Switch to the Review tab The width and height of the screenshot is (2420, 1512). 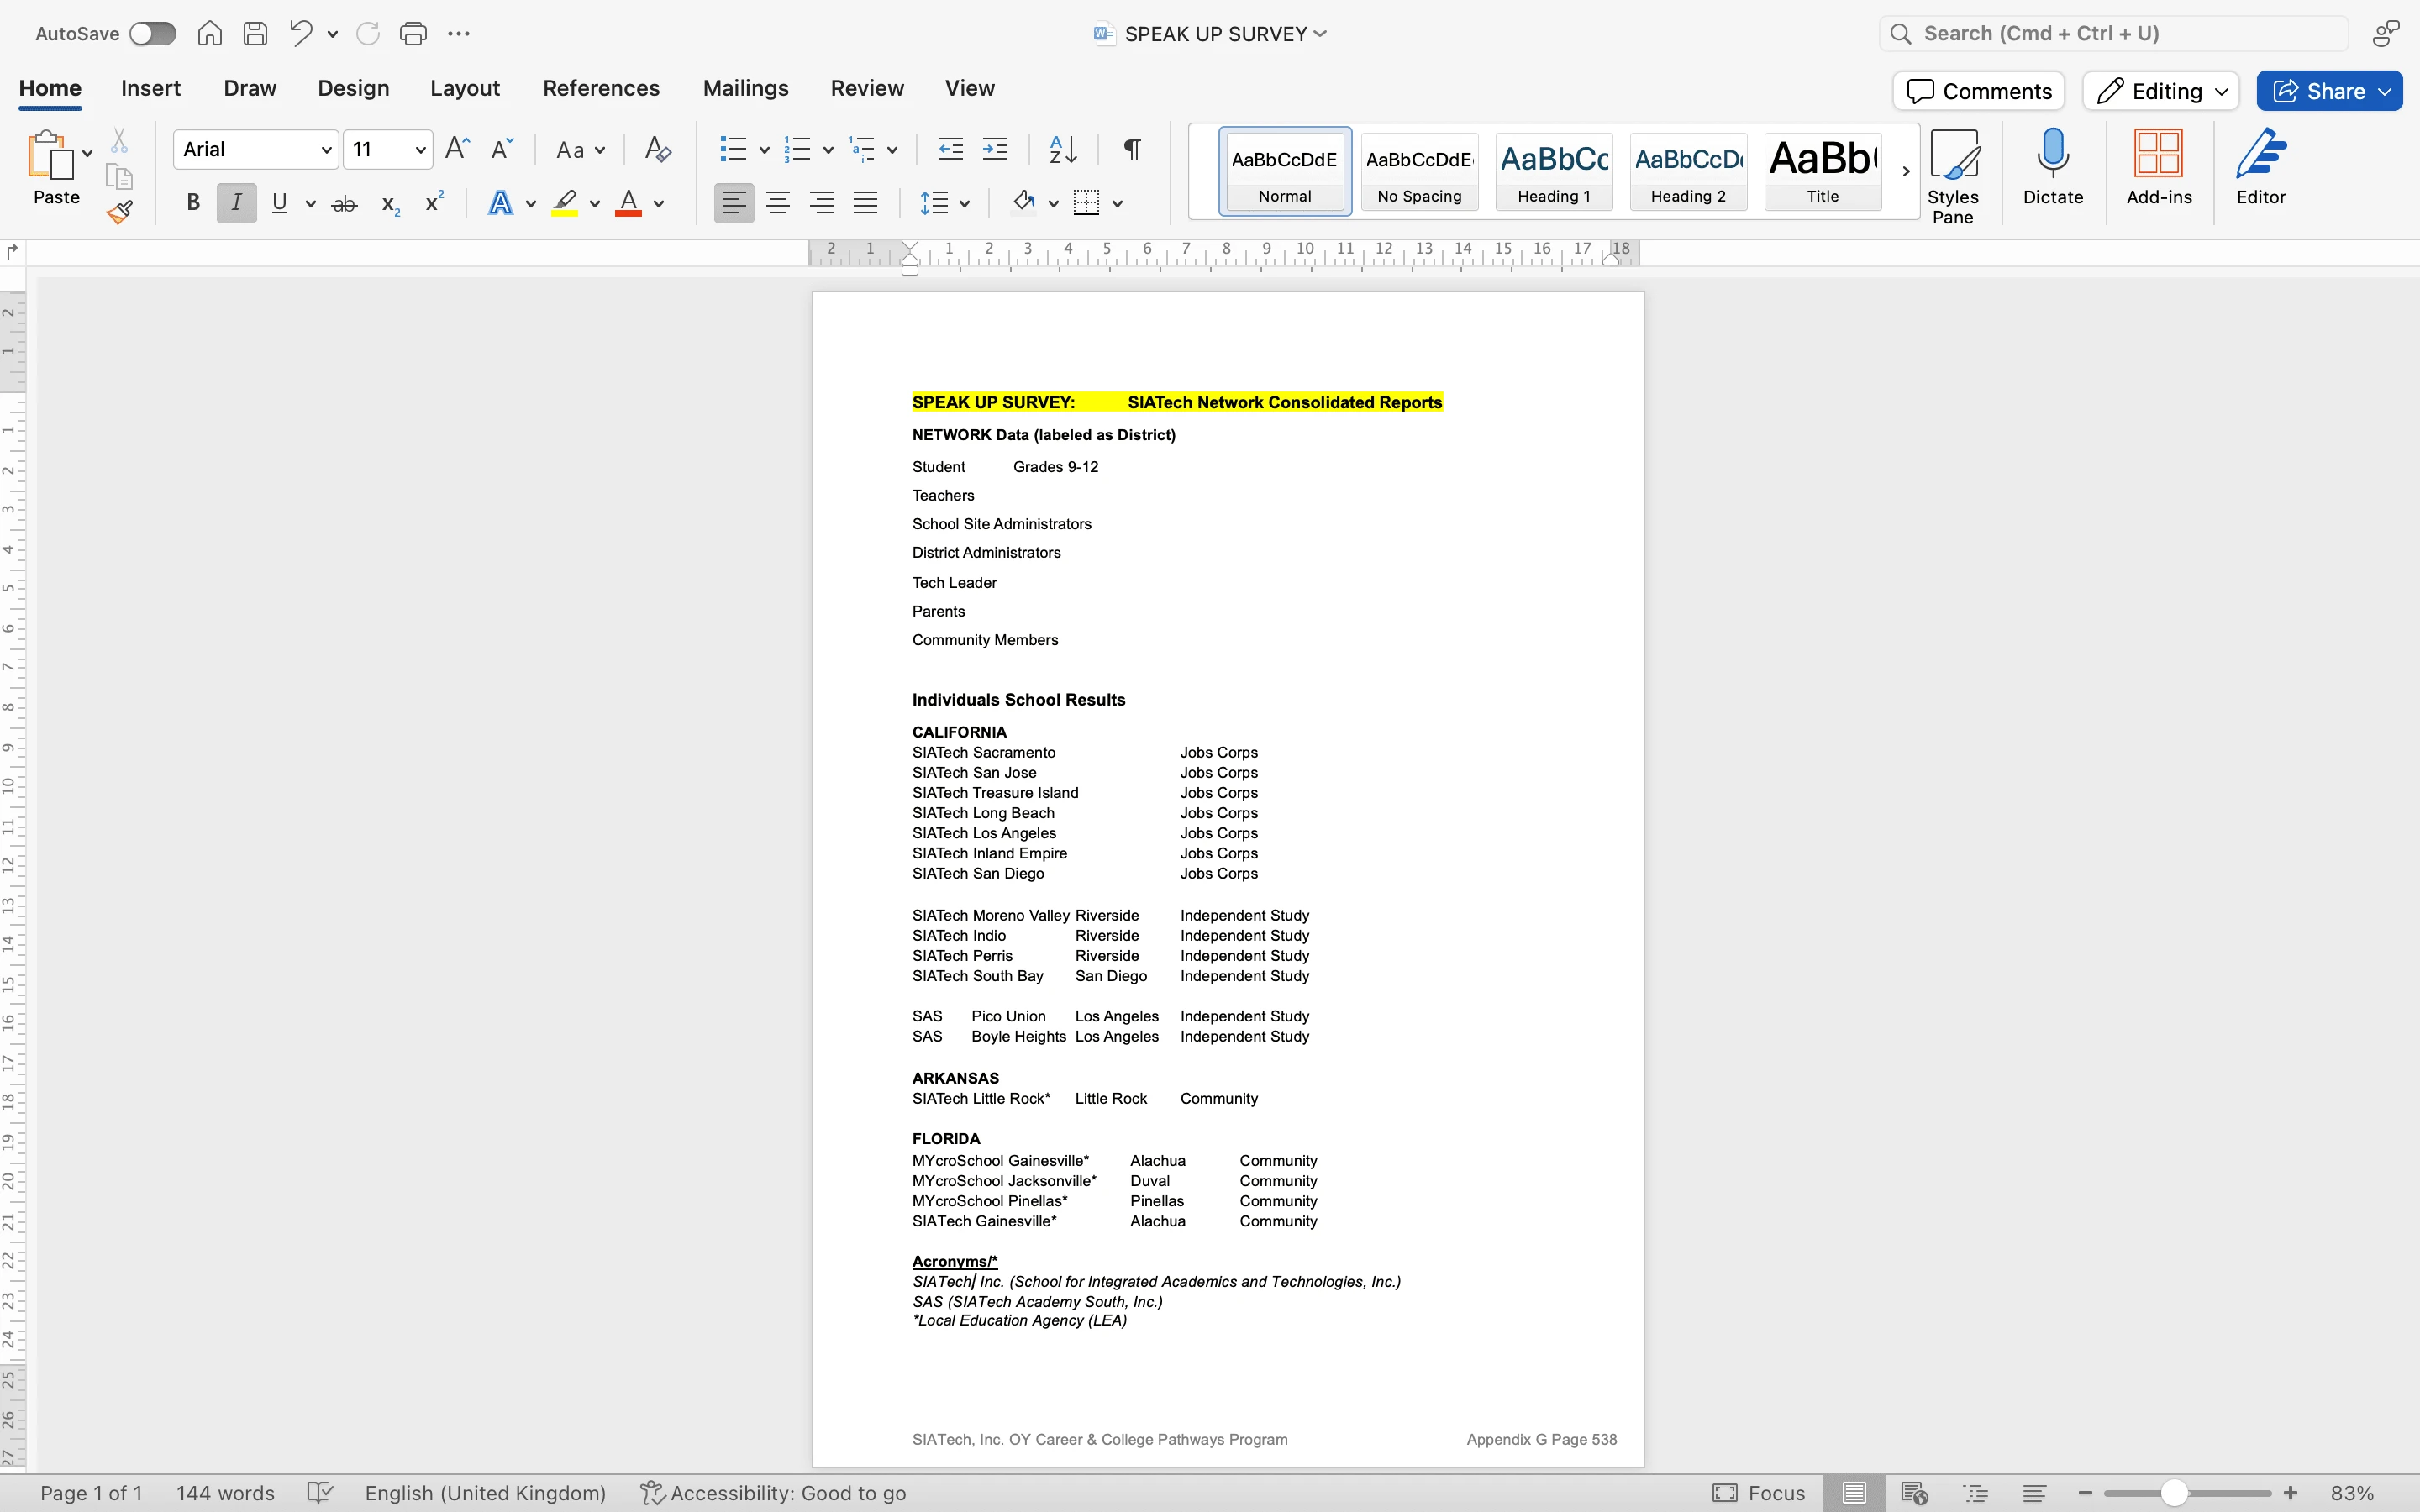tap(867, 88)
